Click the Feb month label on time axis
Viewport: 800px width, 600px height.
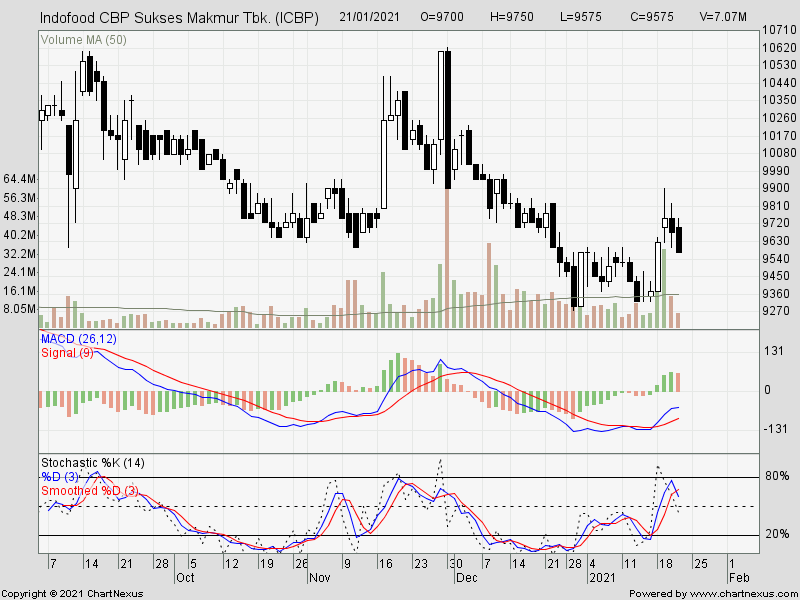[x=739, y=578]
